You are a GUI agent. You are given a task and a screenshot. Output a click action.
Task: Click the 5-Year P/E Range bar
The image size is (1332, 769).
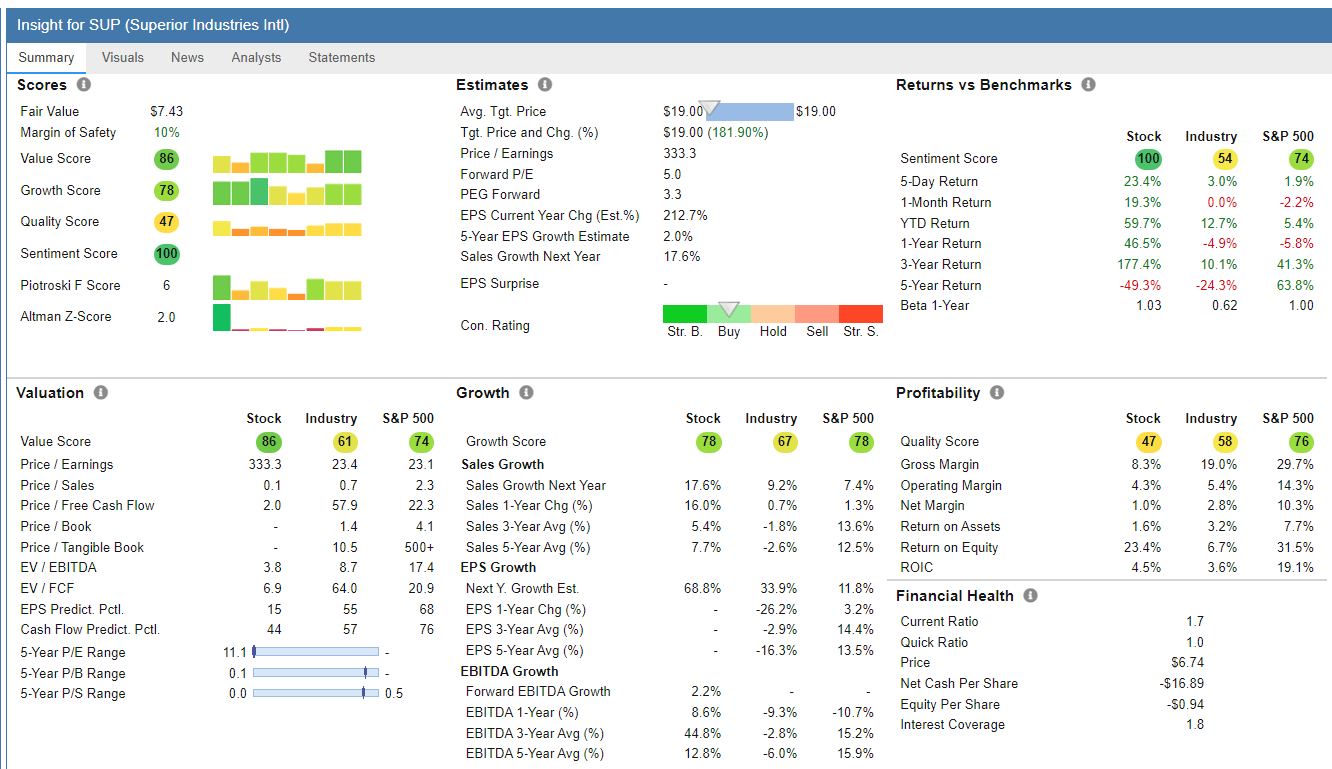316,652
